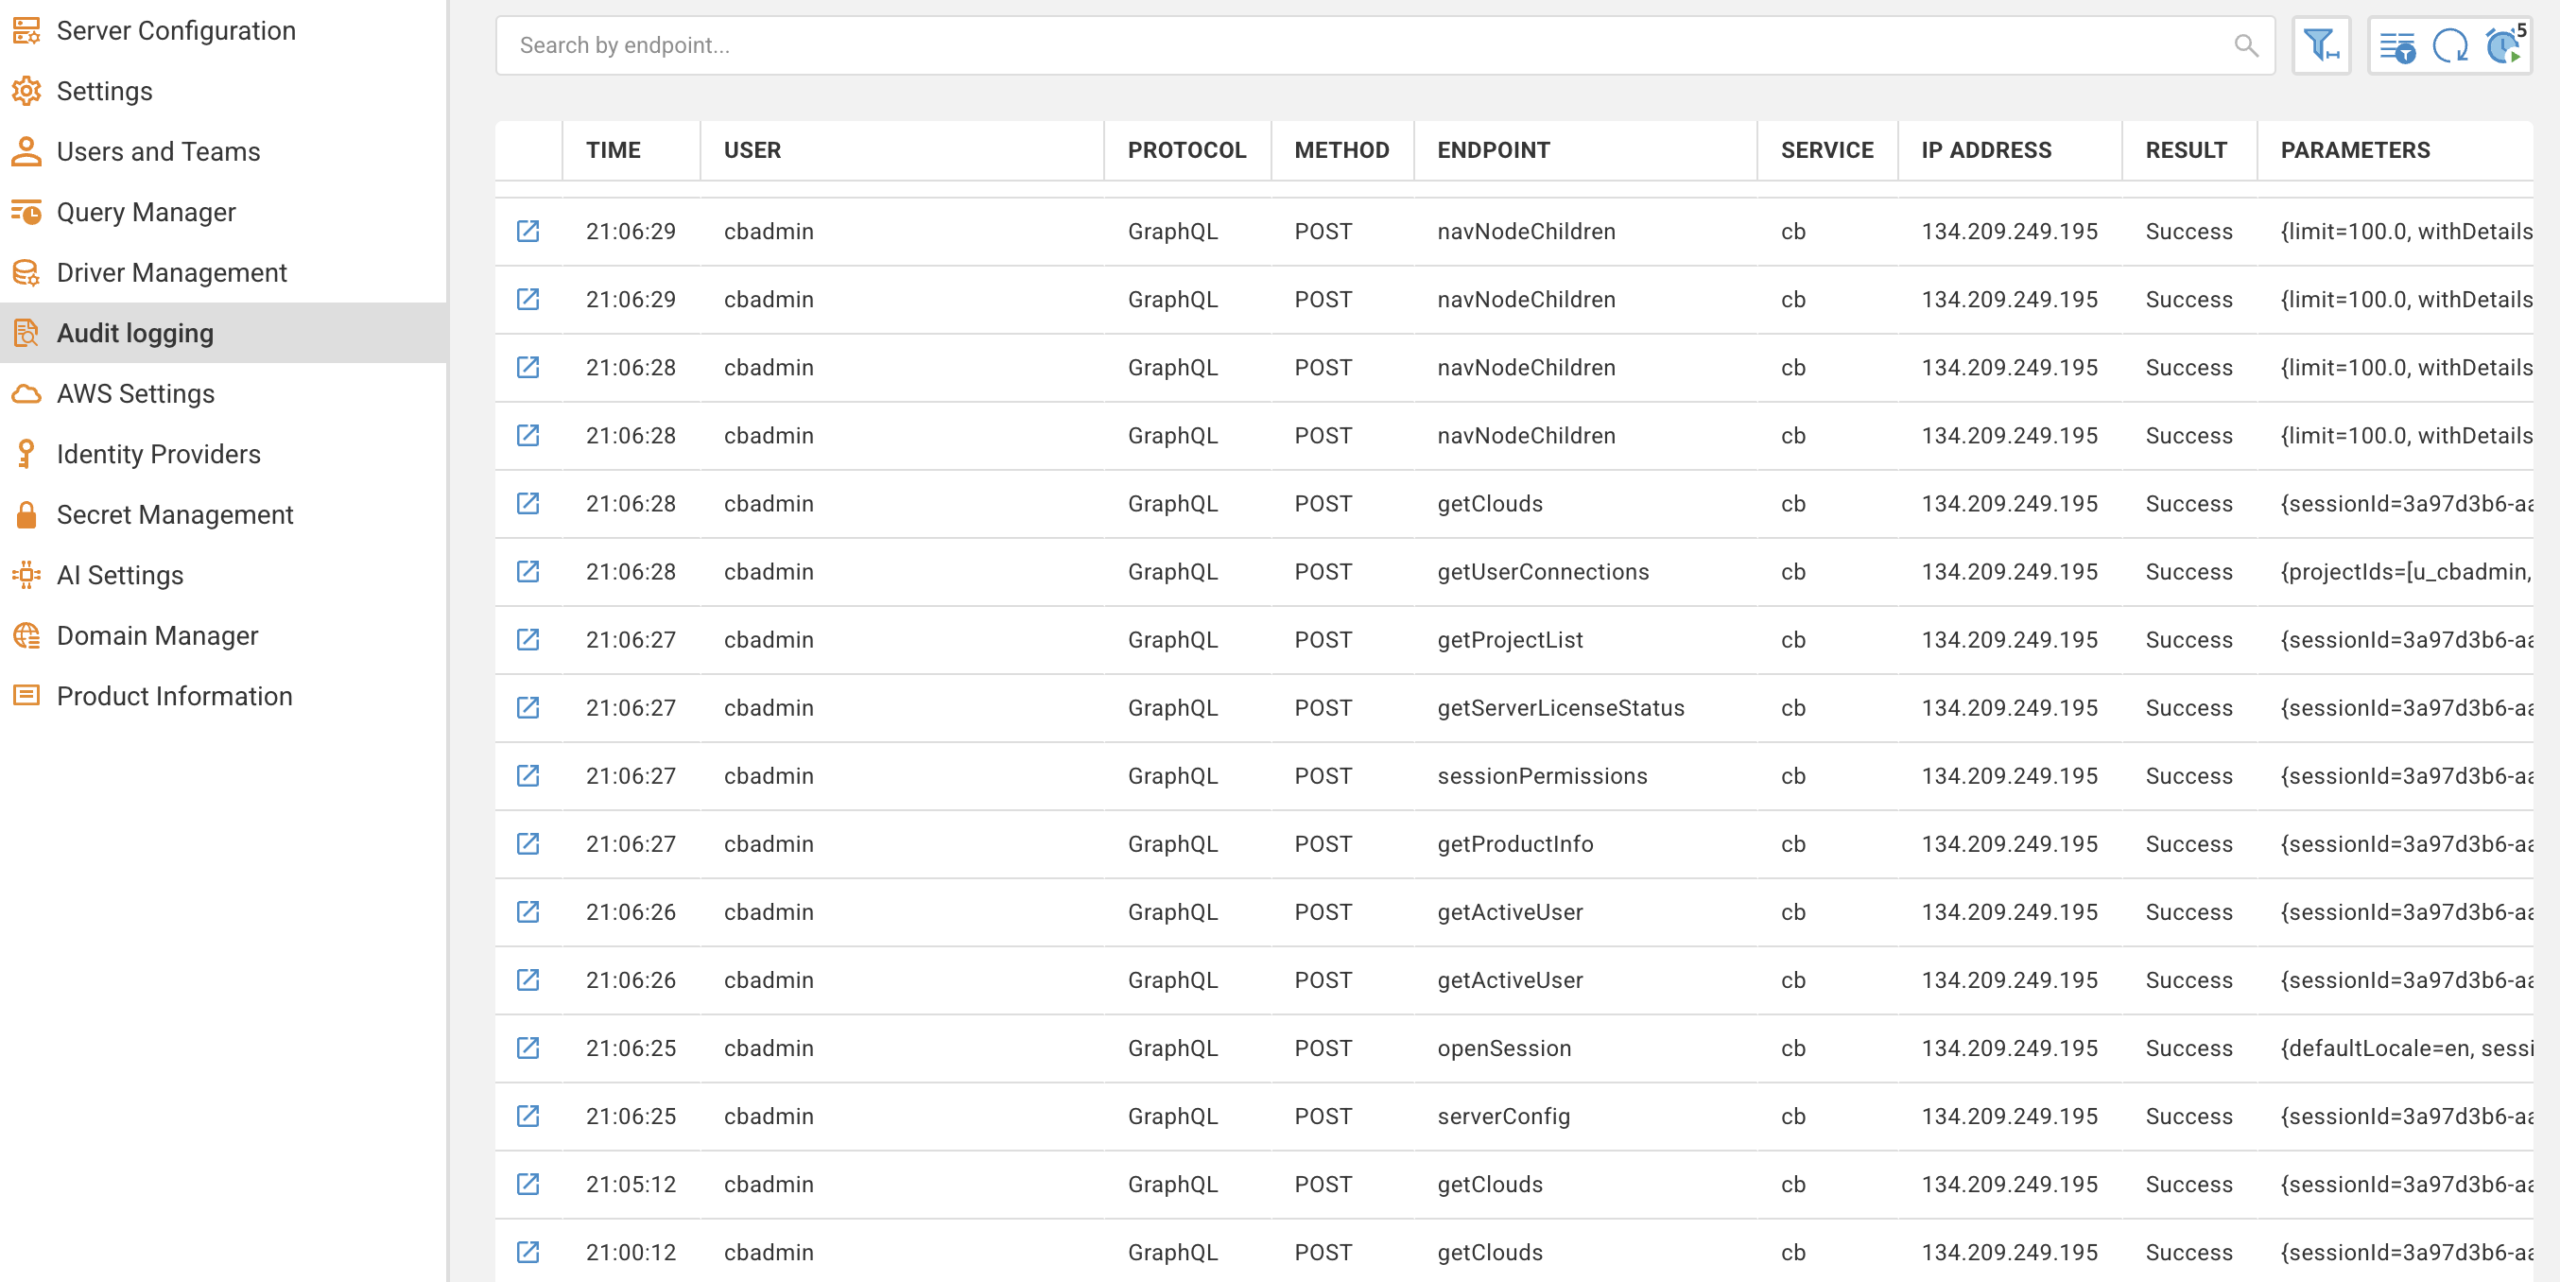Open the Query Manager page
Image resolution: width=2560 pixels, height=1282 pixels.
click(x=146, y=212)
